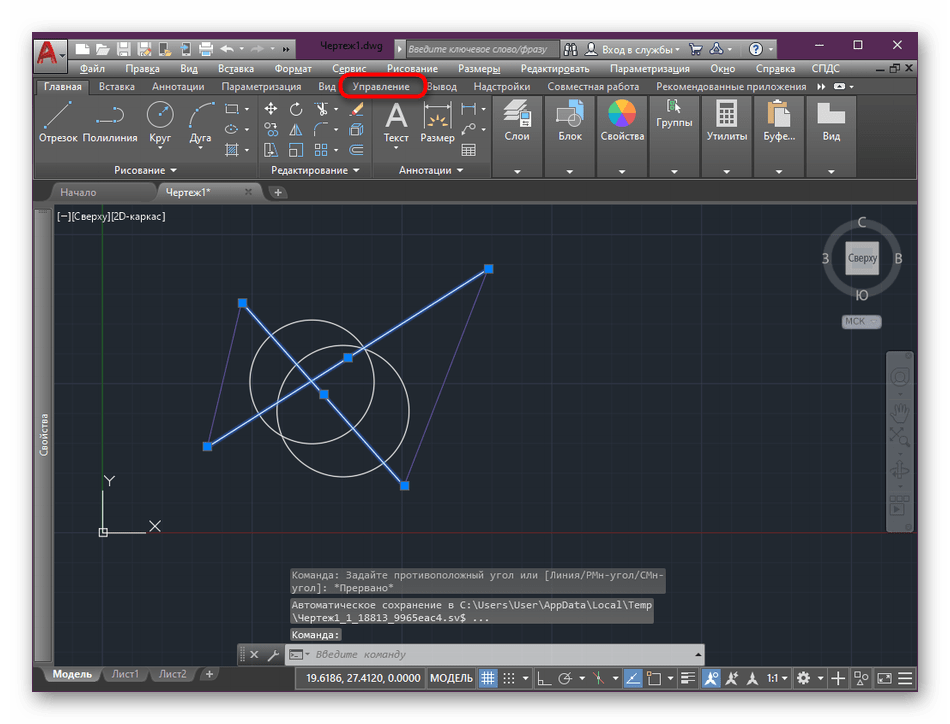The height and width of the screenshot is (724, 950).
Task: Expand the Аннотации panel
Action: (x=431, y=170)
